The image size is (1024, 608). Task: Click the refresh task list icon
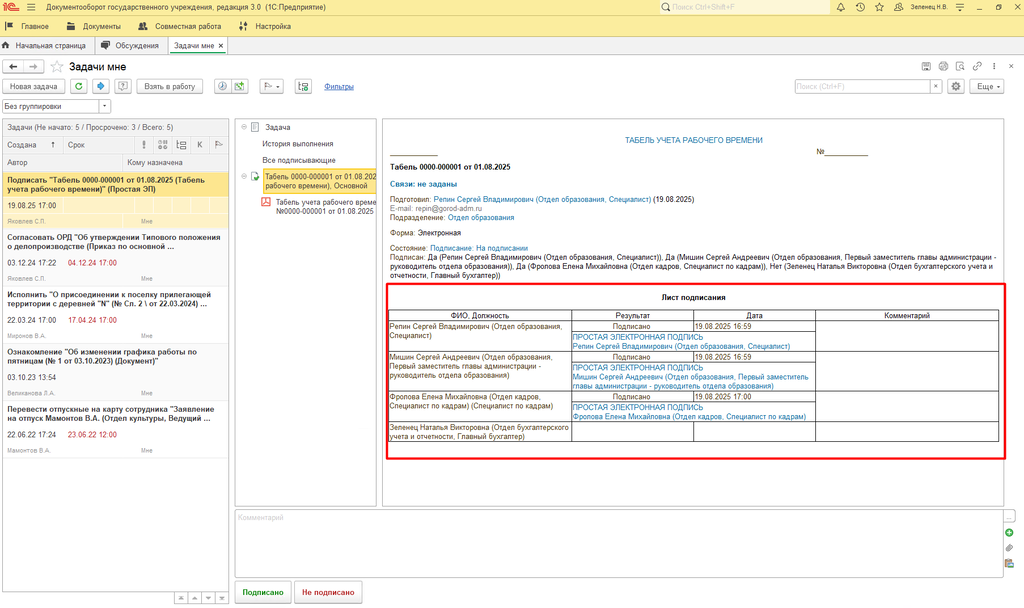[x=79, y=87]
